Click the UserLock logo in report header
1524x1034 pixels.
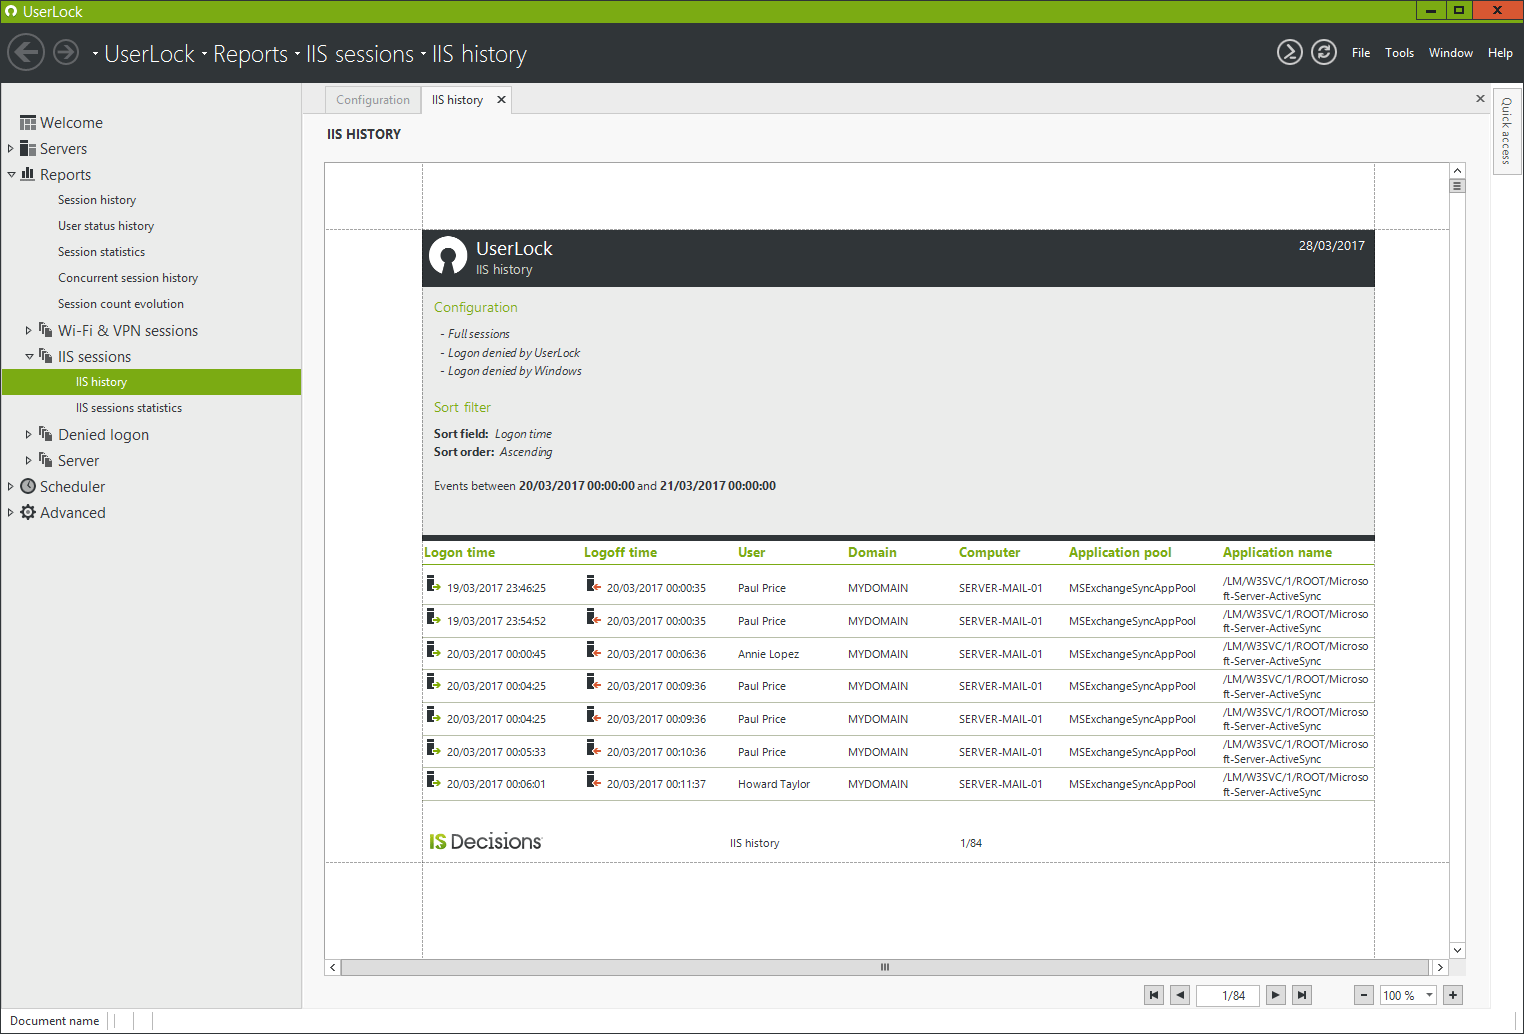[448, 256]
